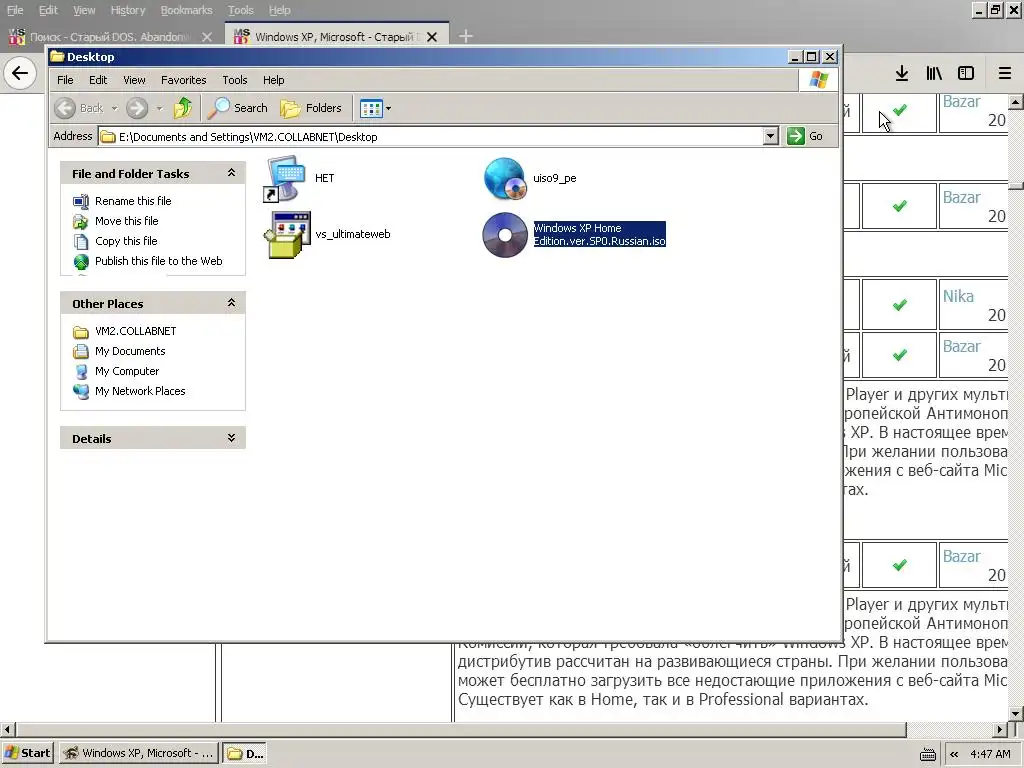This screenshot has height=768, width=1024.
Task: Select the uiso9_pe installer icon
Action: (x=505, y=178)
